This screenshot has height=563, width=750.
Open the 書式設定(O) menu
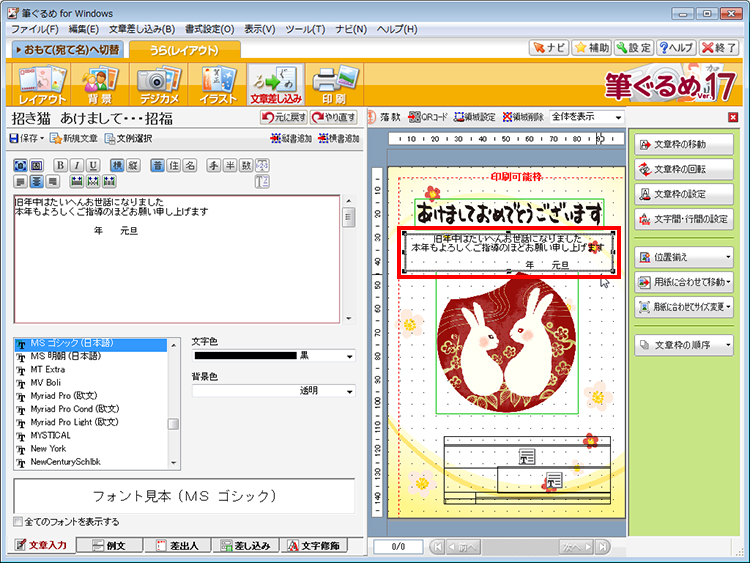(210, 29)
